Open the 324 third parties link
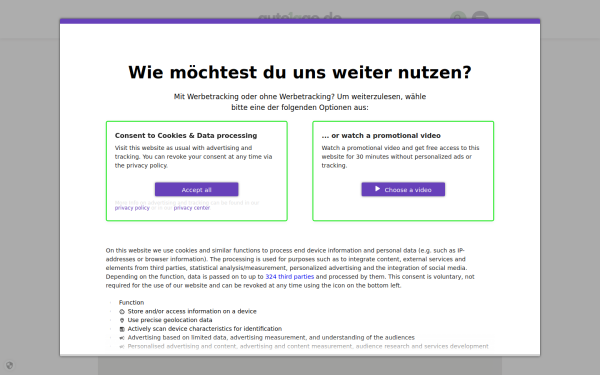Screen dimensions: 600x375 coord(290,277)
